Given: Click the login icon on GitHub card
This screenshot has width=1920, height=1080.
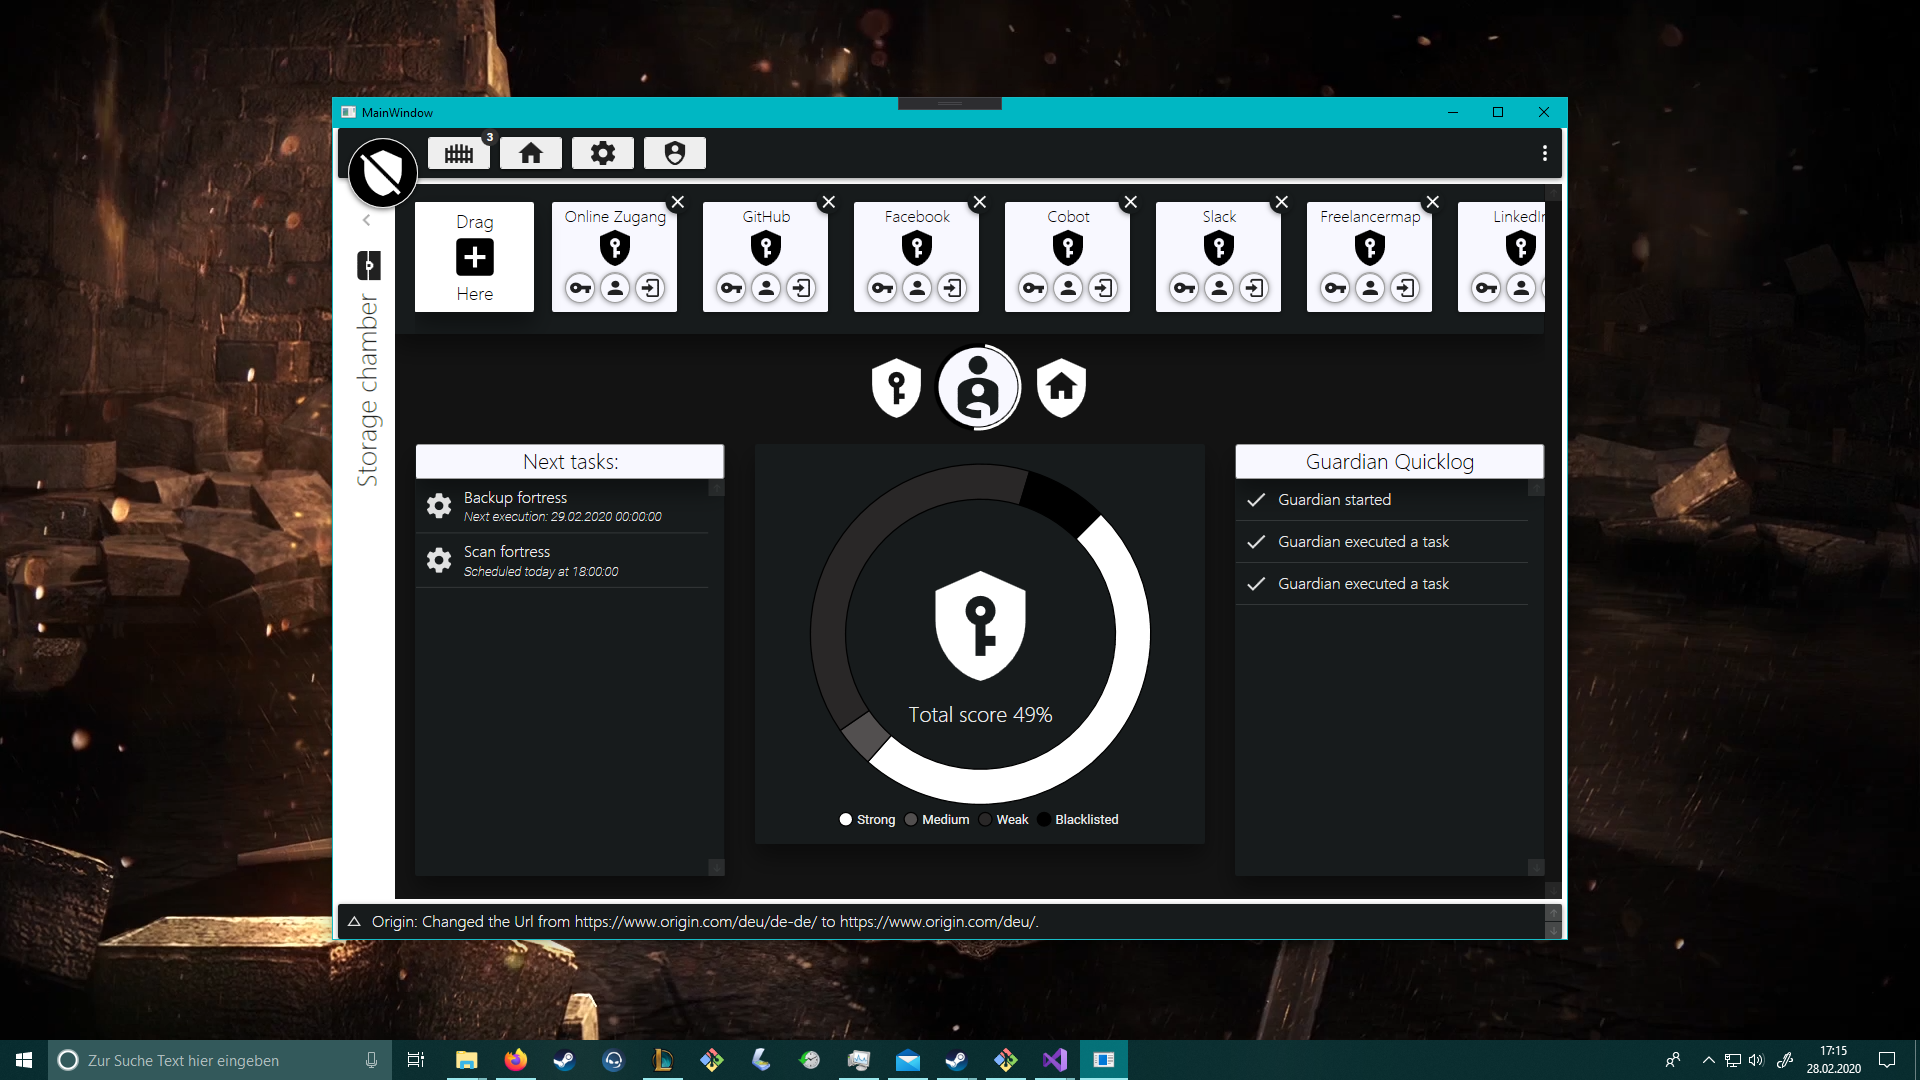Looking at the screenshot, I should [x=802, y=288].
